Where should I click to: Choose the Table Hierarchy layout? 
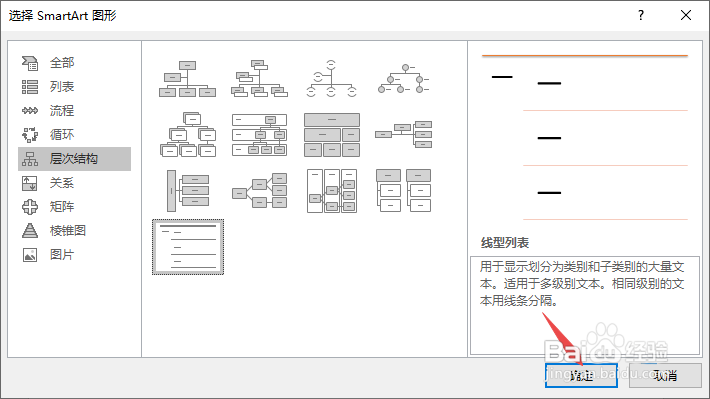click(332, 135)
